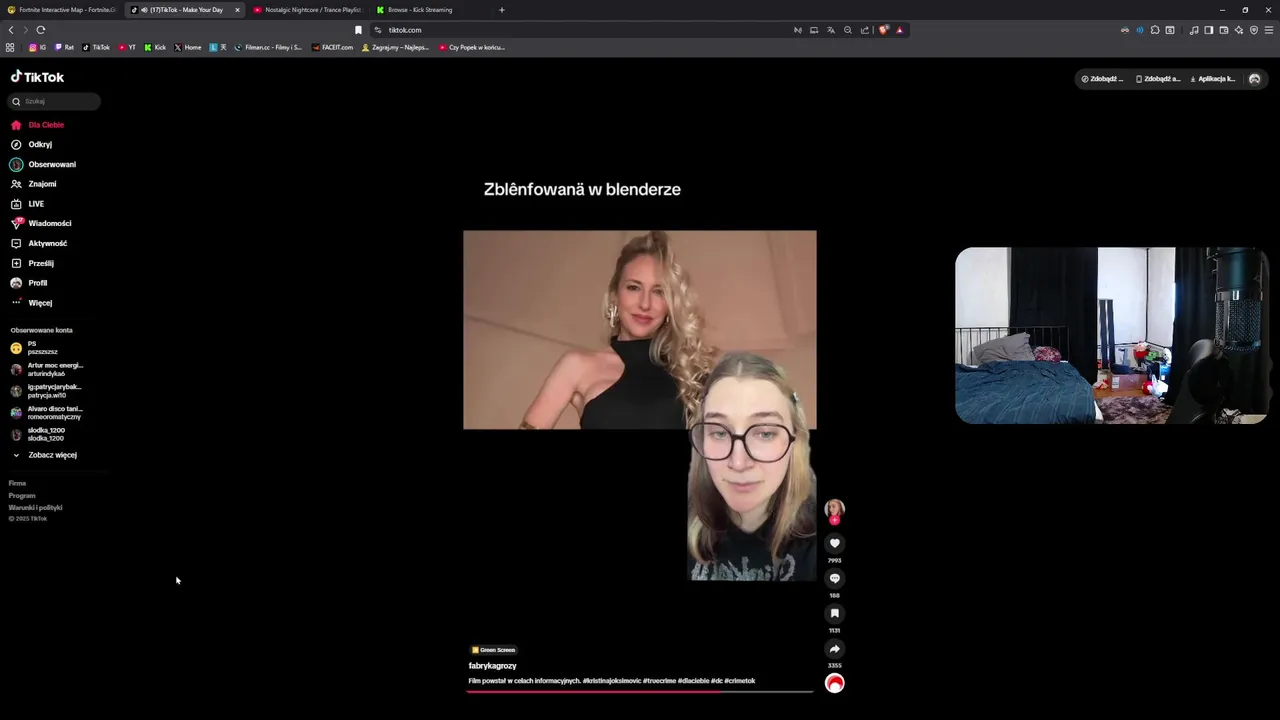Open the FACEIT.com bookmark
1280x720 pixels.
click(x=332, y=47)
